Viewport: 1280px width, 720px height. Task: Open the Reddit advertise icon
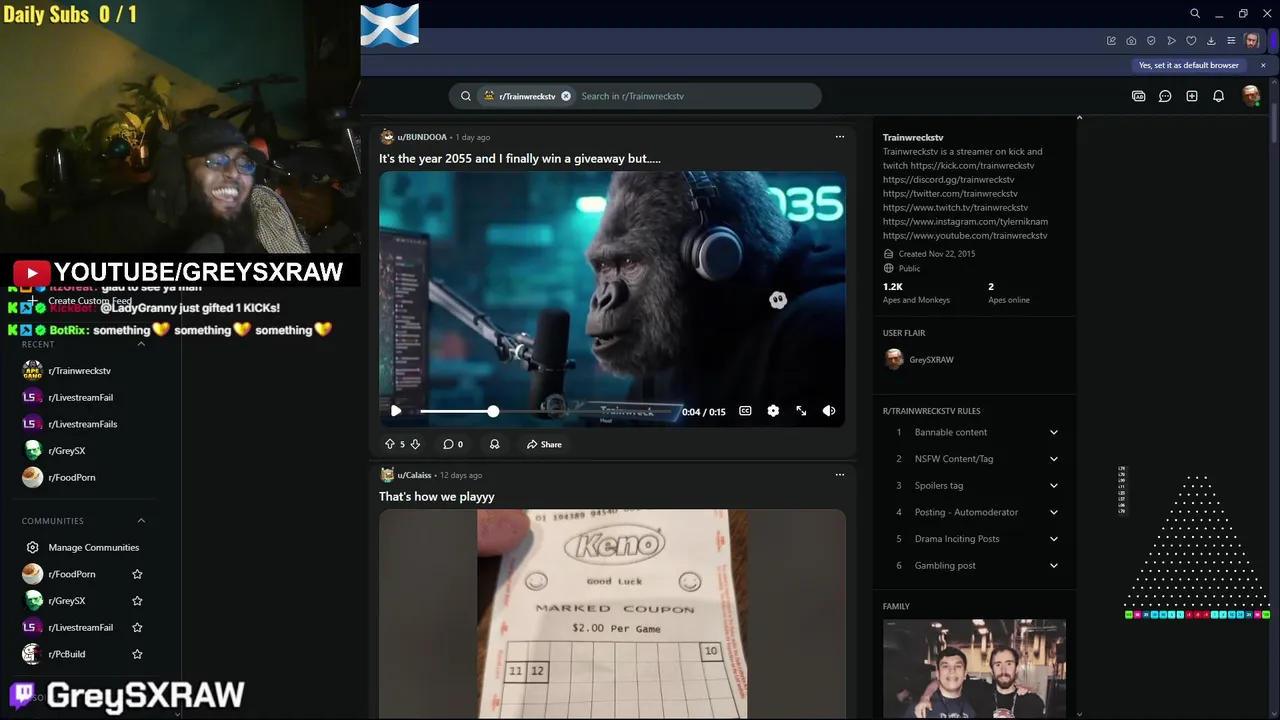click(x=1138, y=96)
